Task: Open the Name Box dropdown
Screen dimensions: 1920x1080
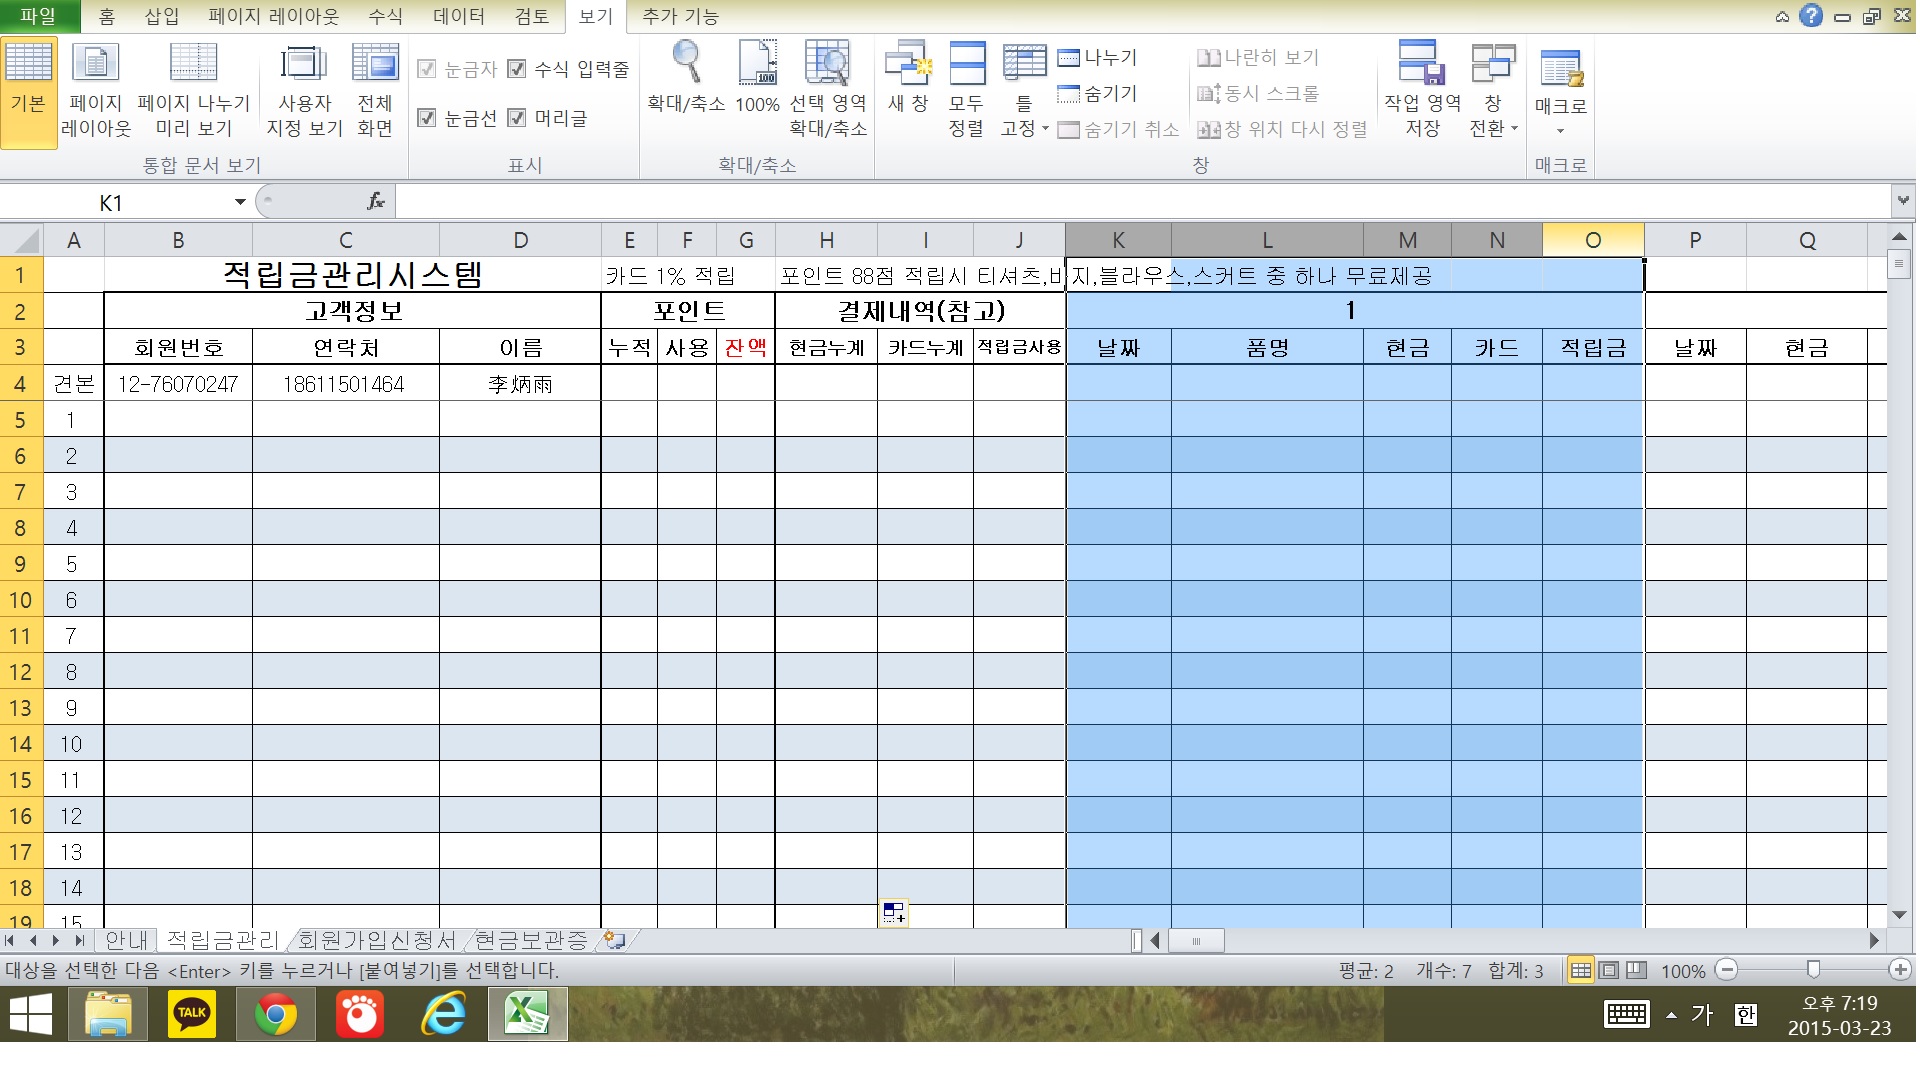Action: [240, 202]
